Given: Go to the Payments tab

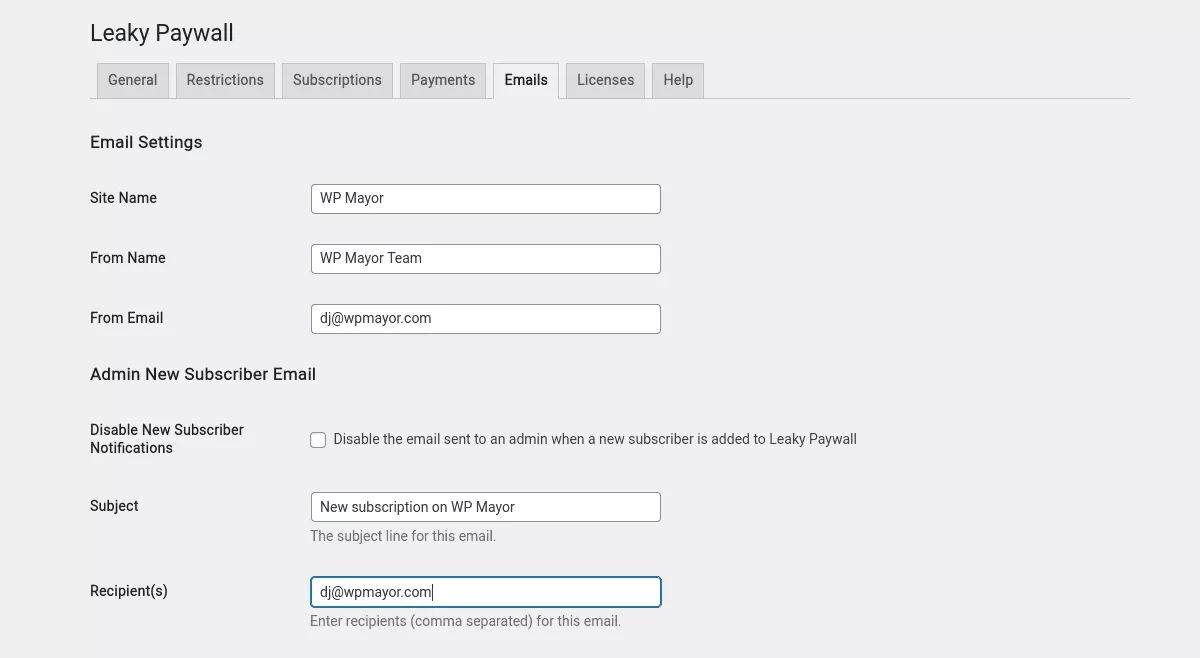Looking at the screenshot, I should pos(443,80).
